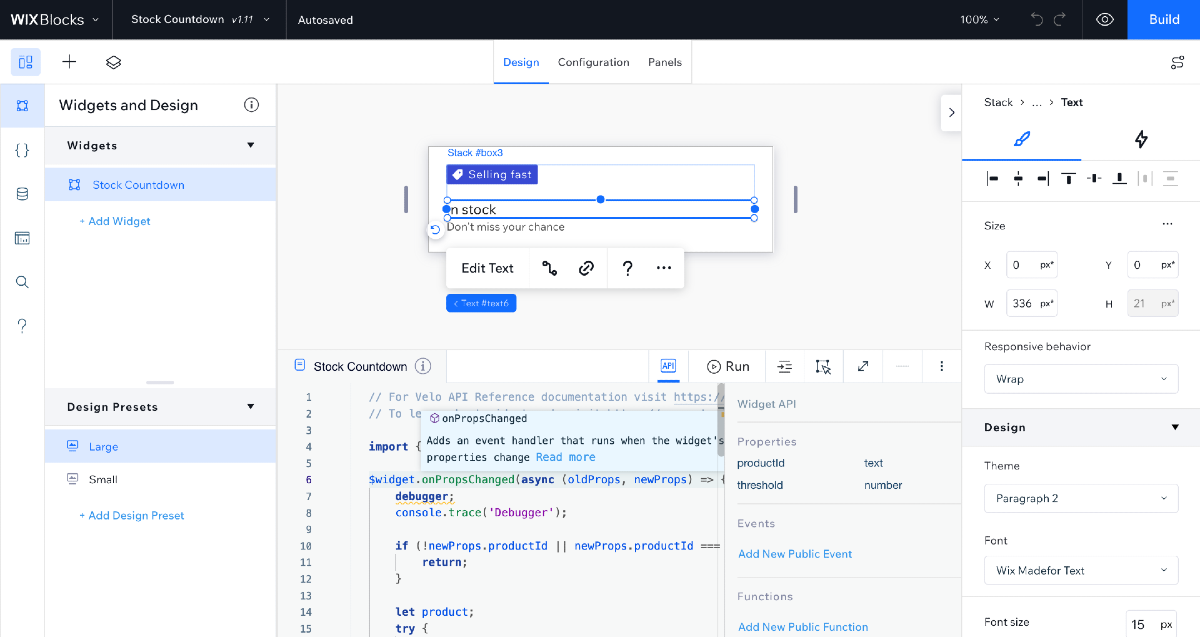Screen dimensions: 1200x637
Task: Collapse the Widgets section
Action: pyautogui.click(x=251, y=145)
